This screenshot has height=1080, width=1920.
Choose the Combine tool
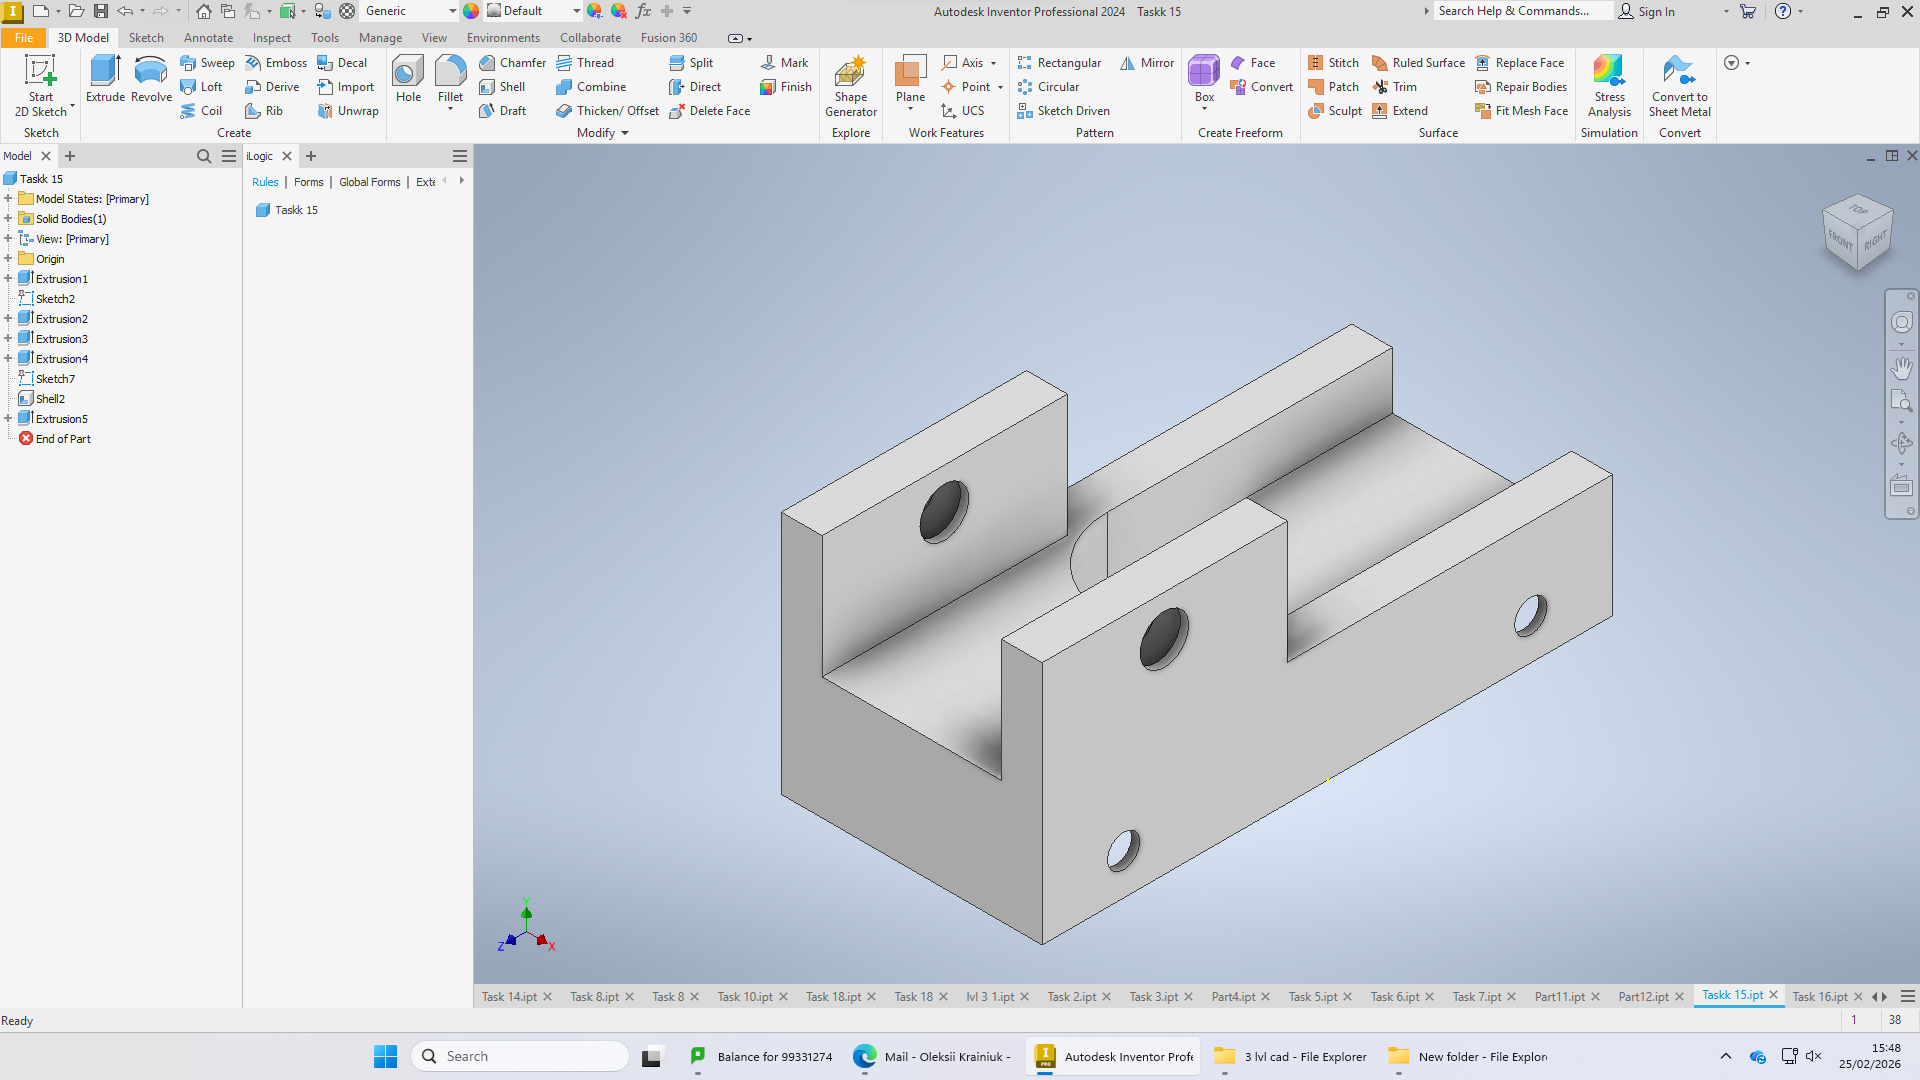pos(591,87)
